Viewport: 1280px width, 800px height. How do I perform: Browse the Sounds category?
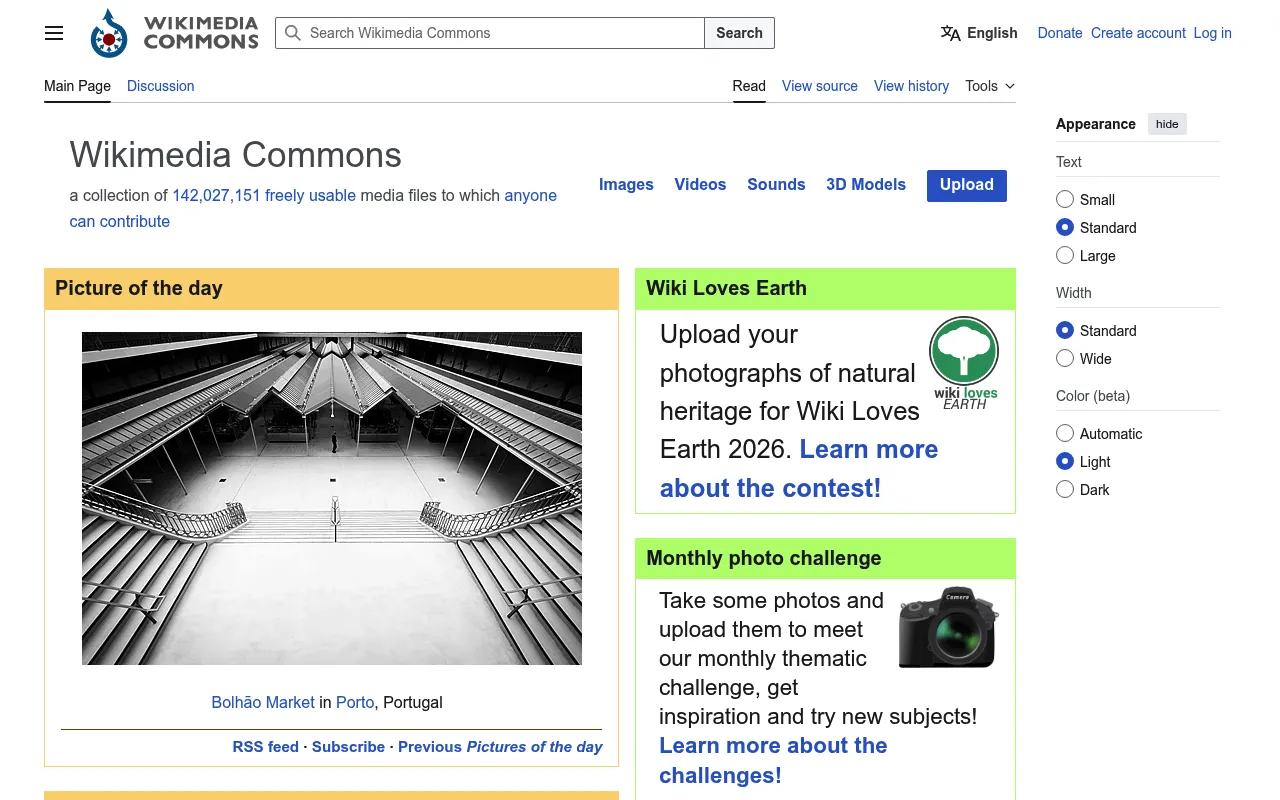pos(776,185)
